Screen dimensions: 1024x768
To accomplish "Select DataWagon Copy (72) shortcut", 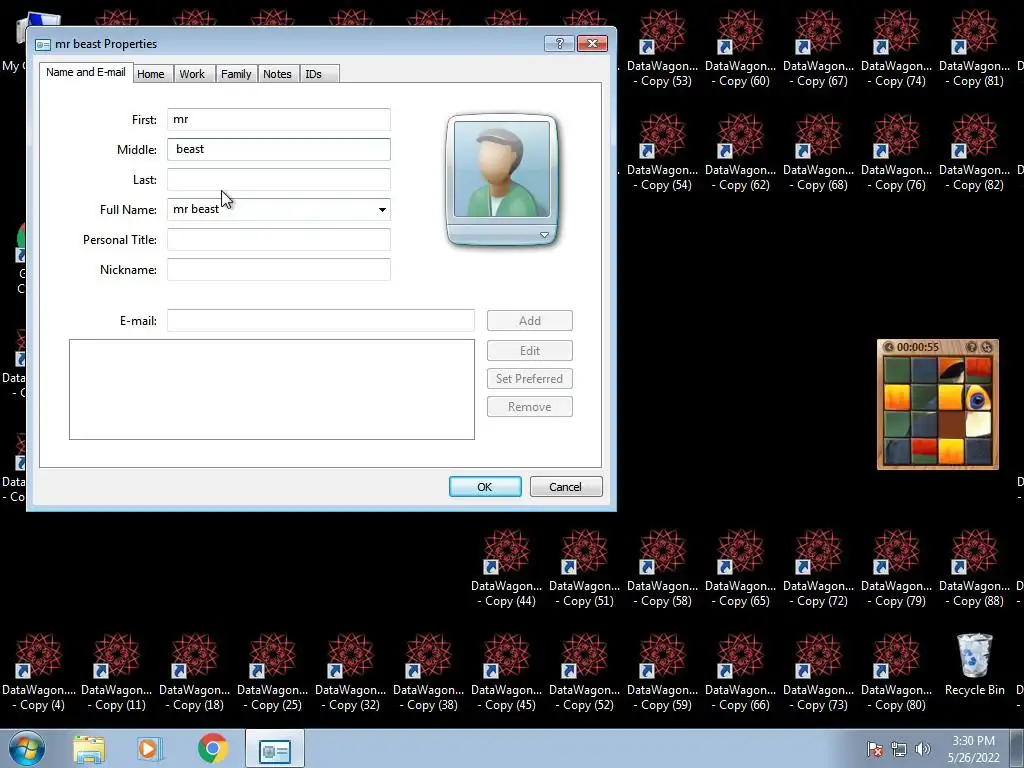I will [818, 569].
